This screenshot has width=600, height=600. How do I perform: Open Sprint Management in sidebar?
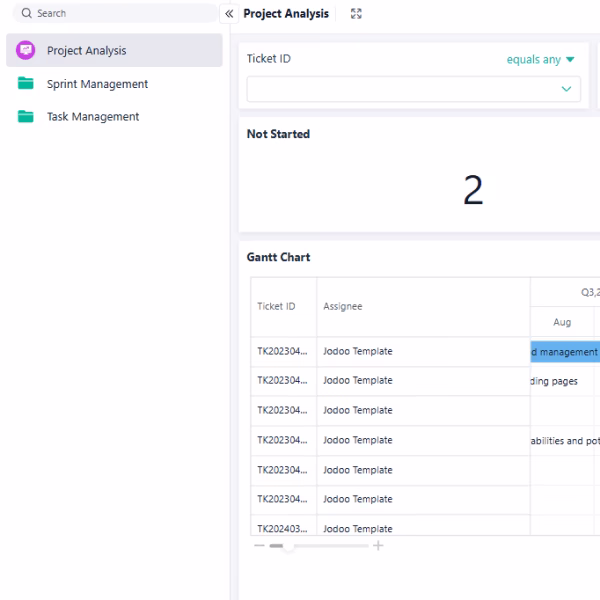(97, 84)
